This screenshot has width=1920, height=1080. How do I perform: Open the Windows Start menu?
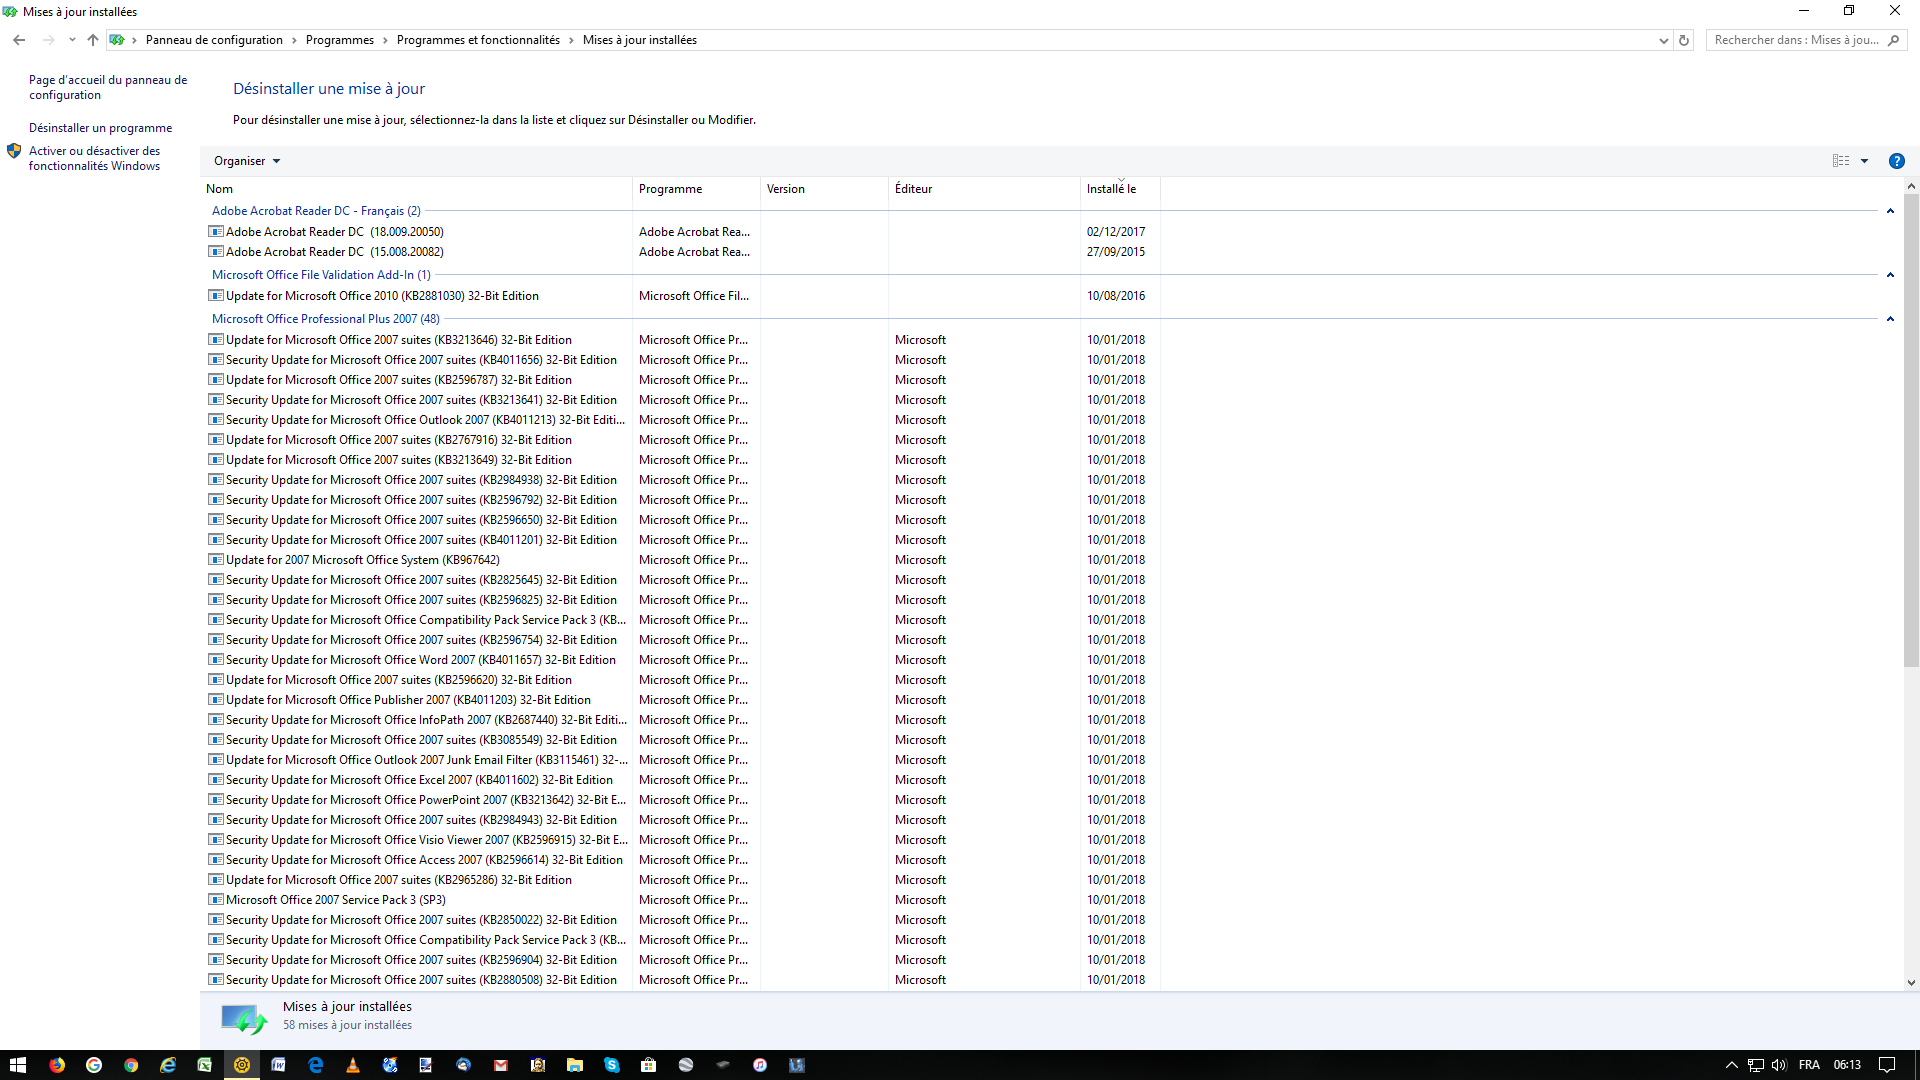coord(18,1065)
